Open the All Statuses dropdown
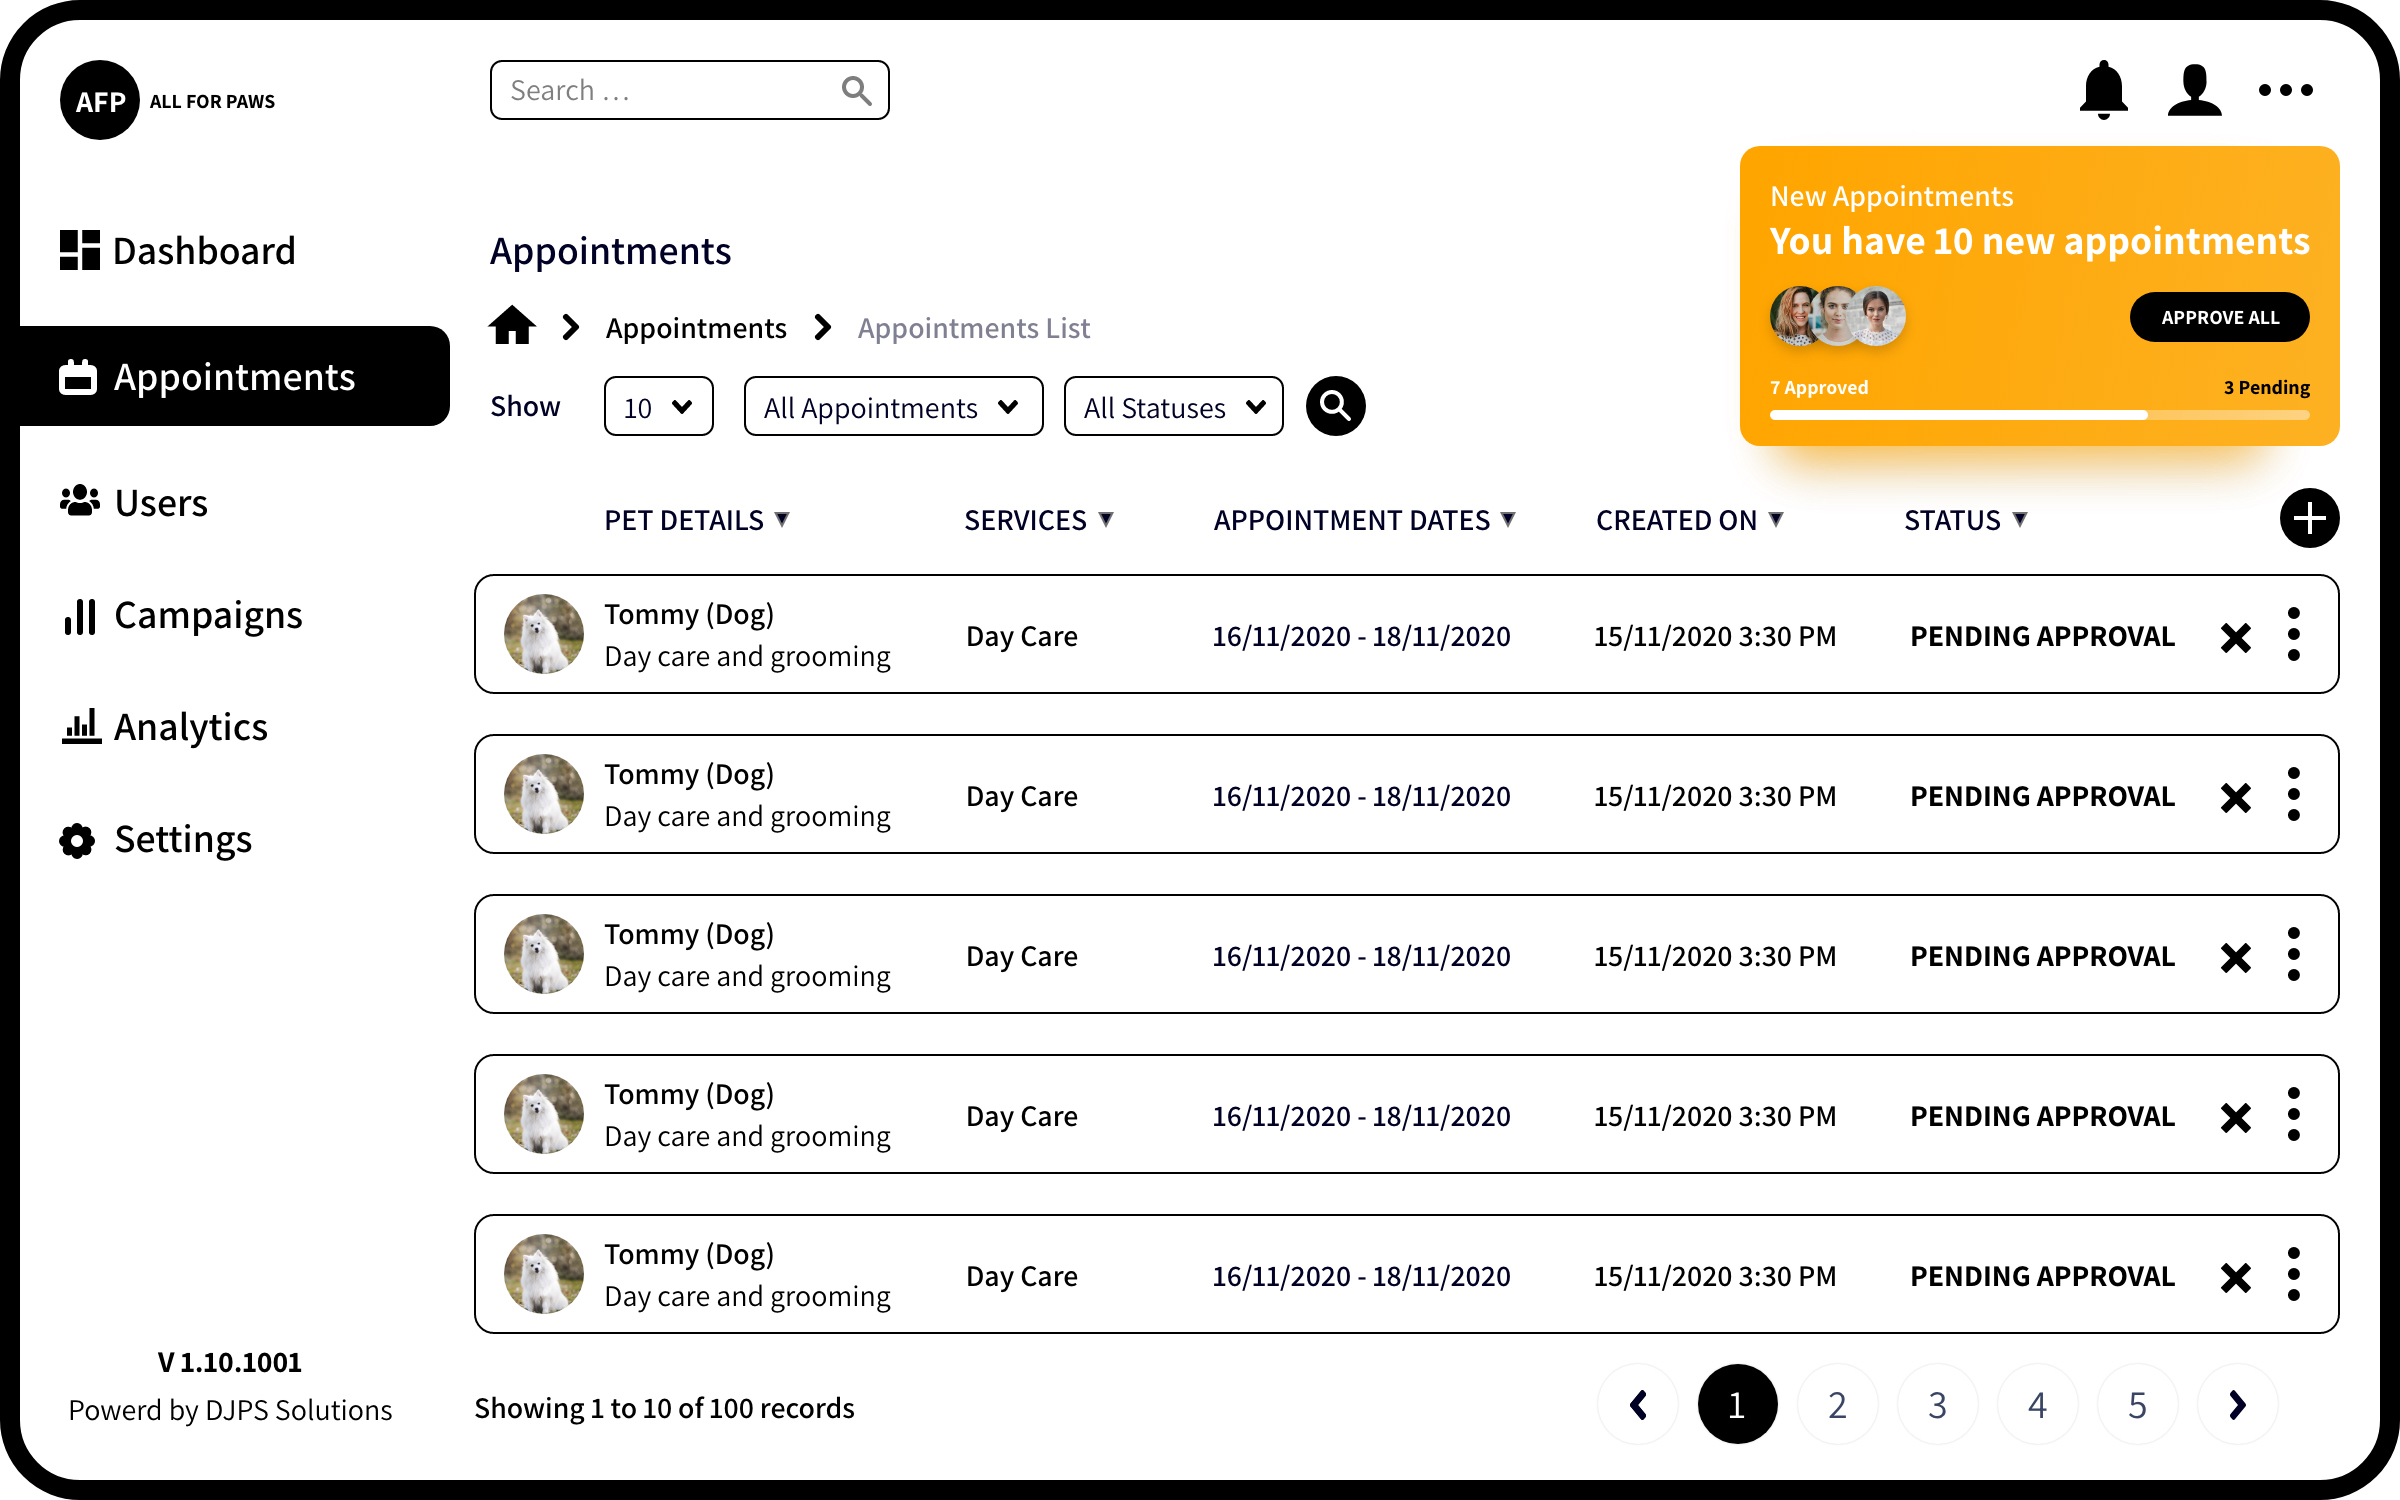The height and width of the screenshot is (1500, 2400). (x=1173, y=407)
